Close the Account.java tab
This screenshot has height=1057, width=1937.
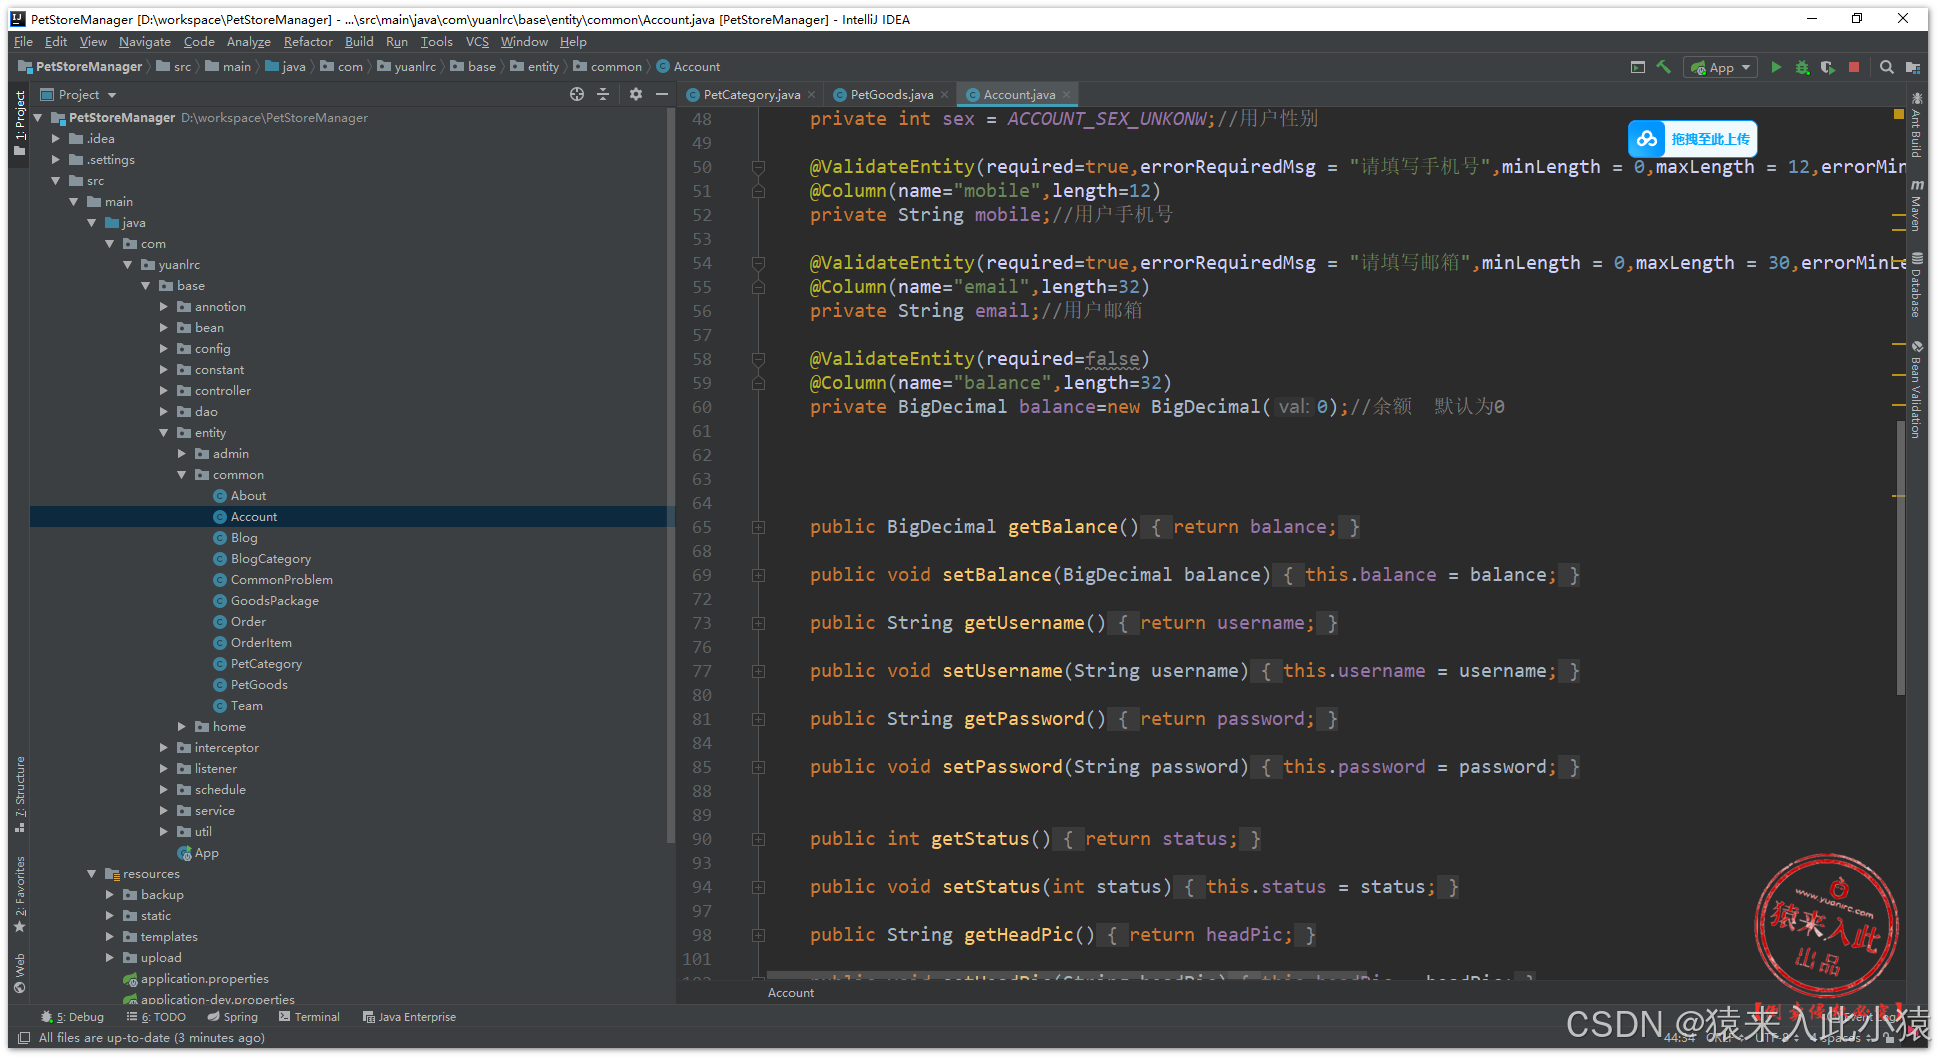[1066, 95]
